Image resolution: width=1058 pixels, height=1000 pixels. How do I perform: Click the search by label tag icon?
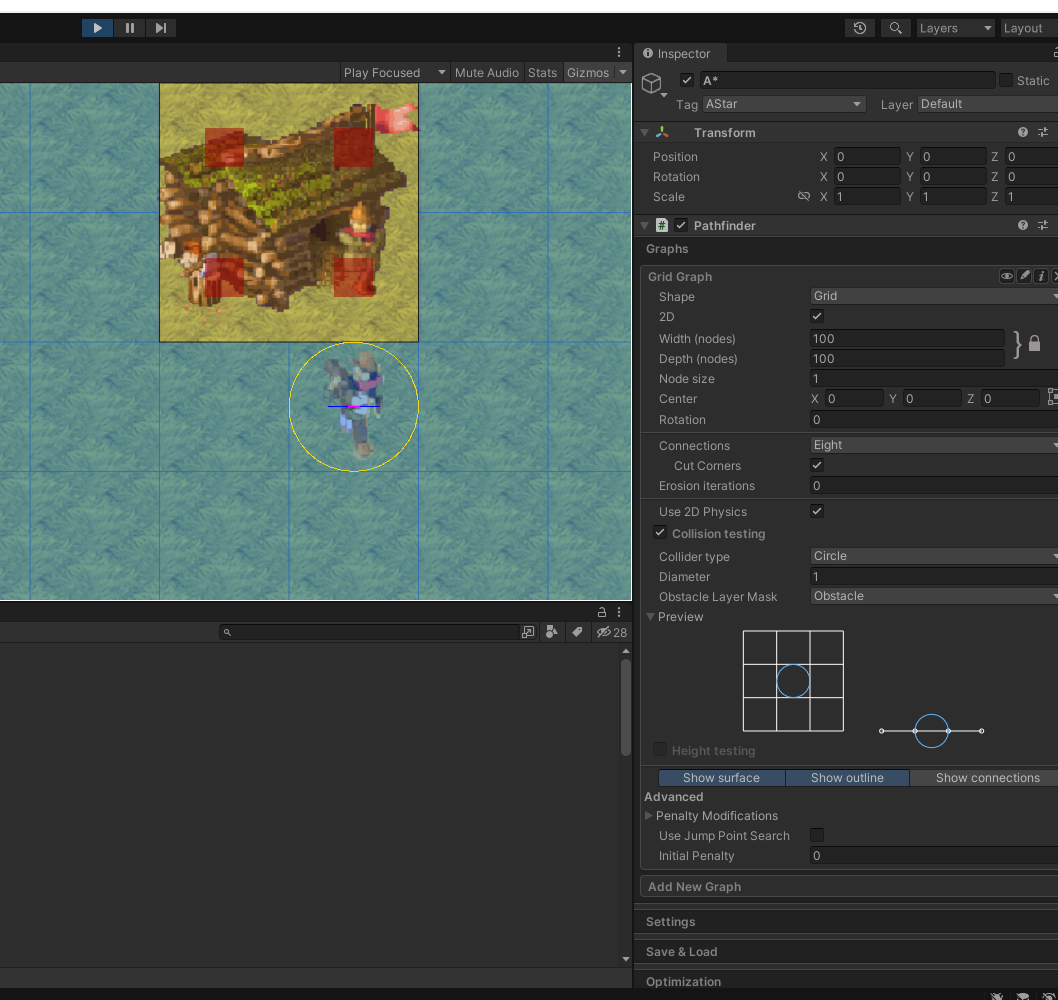(577, 632)
